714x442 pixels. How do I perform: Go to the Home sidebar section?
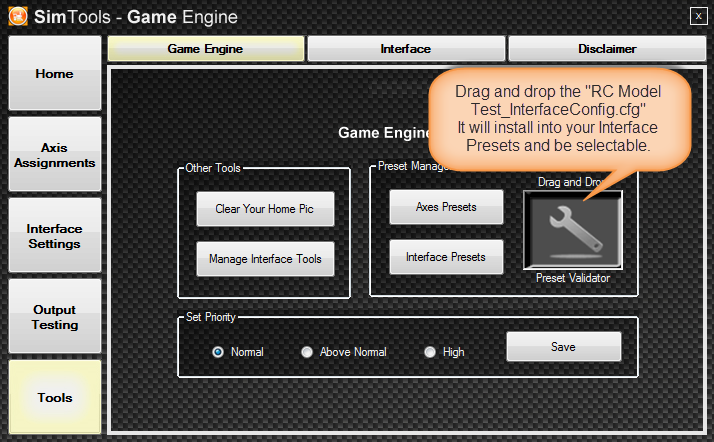click(55, 73)
